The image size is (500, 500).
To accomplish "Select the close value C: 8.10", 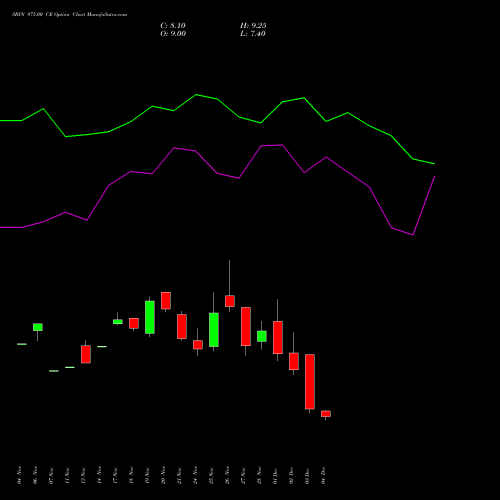I will pos(173,26).
